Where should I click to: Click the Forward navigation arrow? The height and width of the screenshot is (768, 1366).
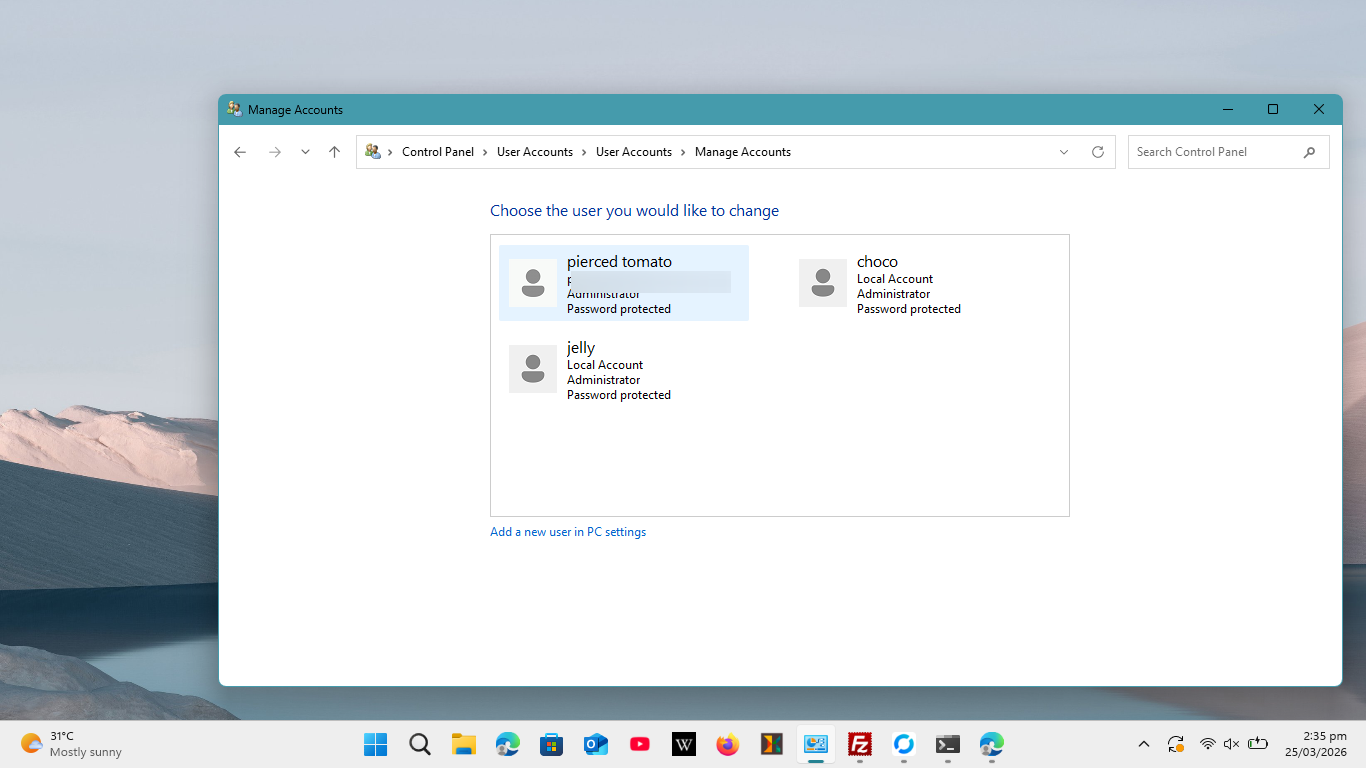[275, 152]
